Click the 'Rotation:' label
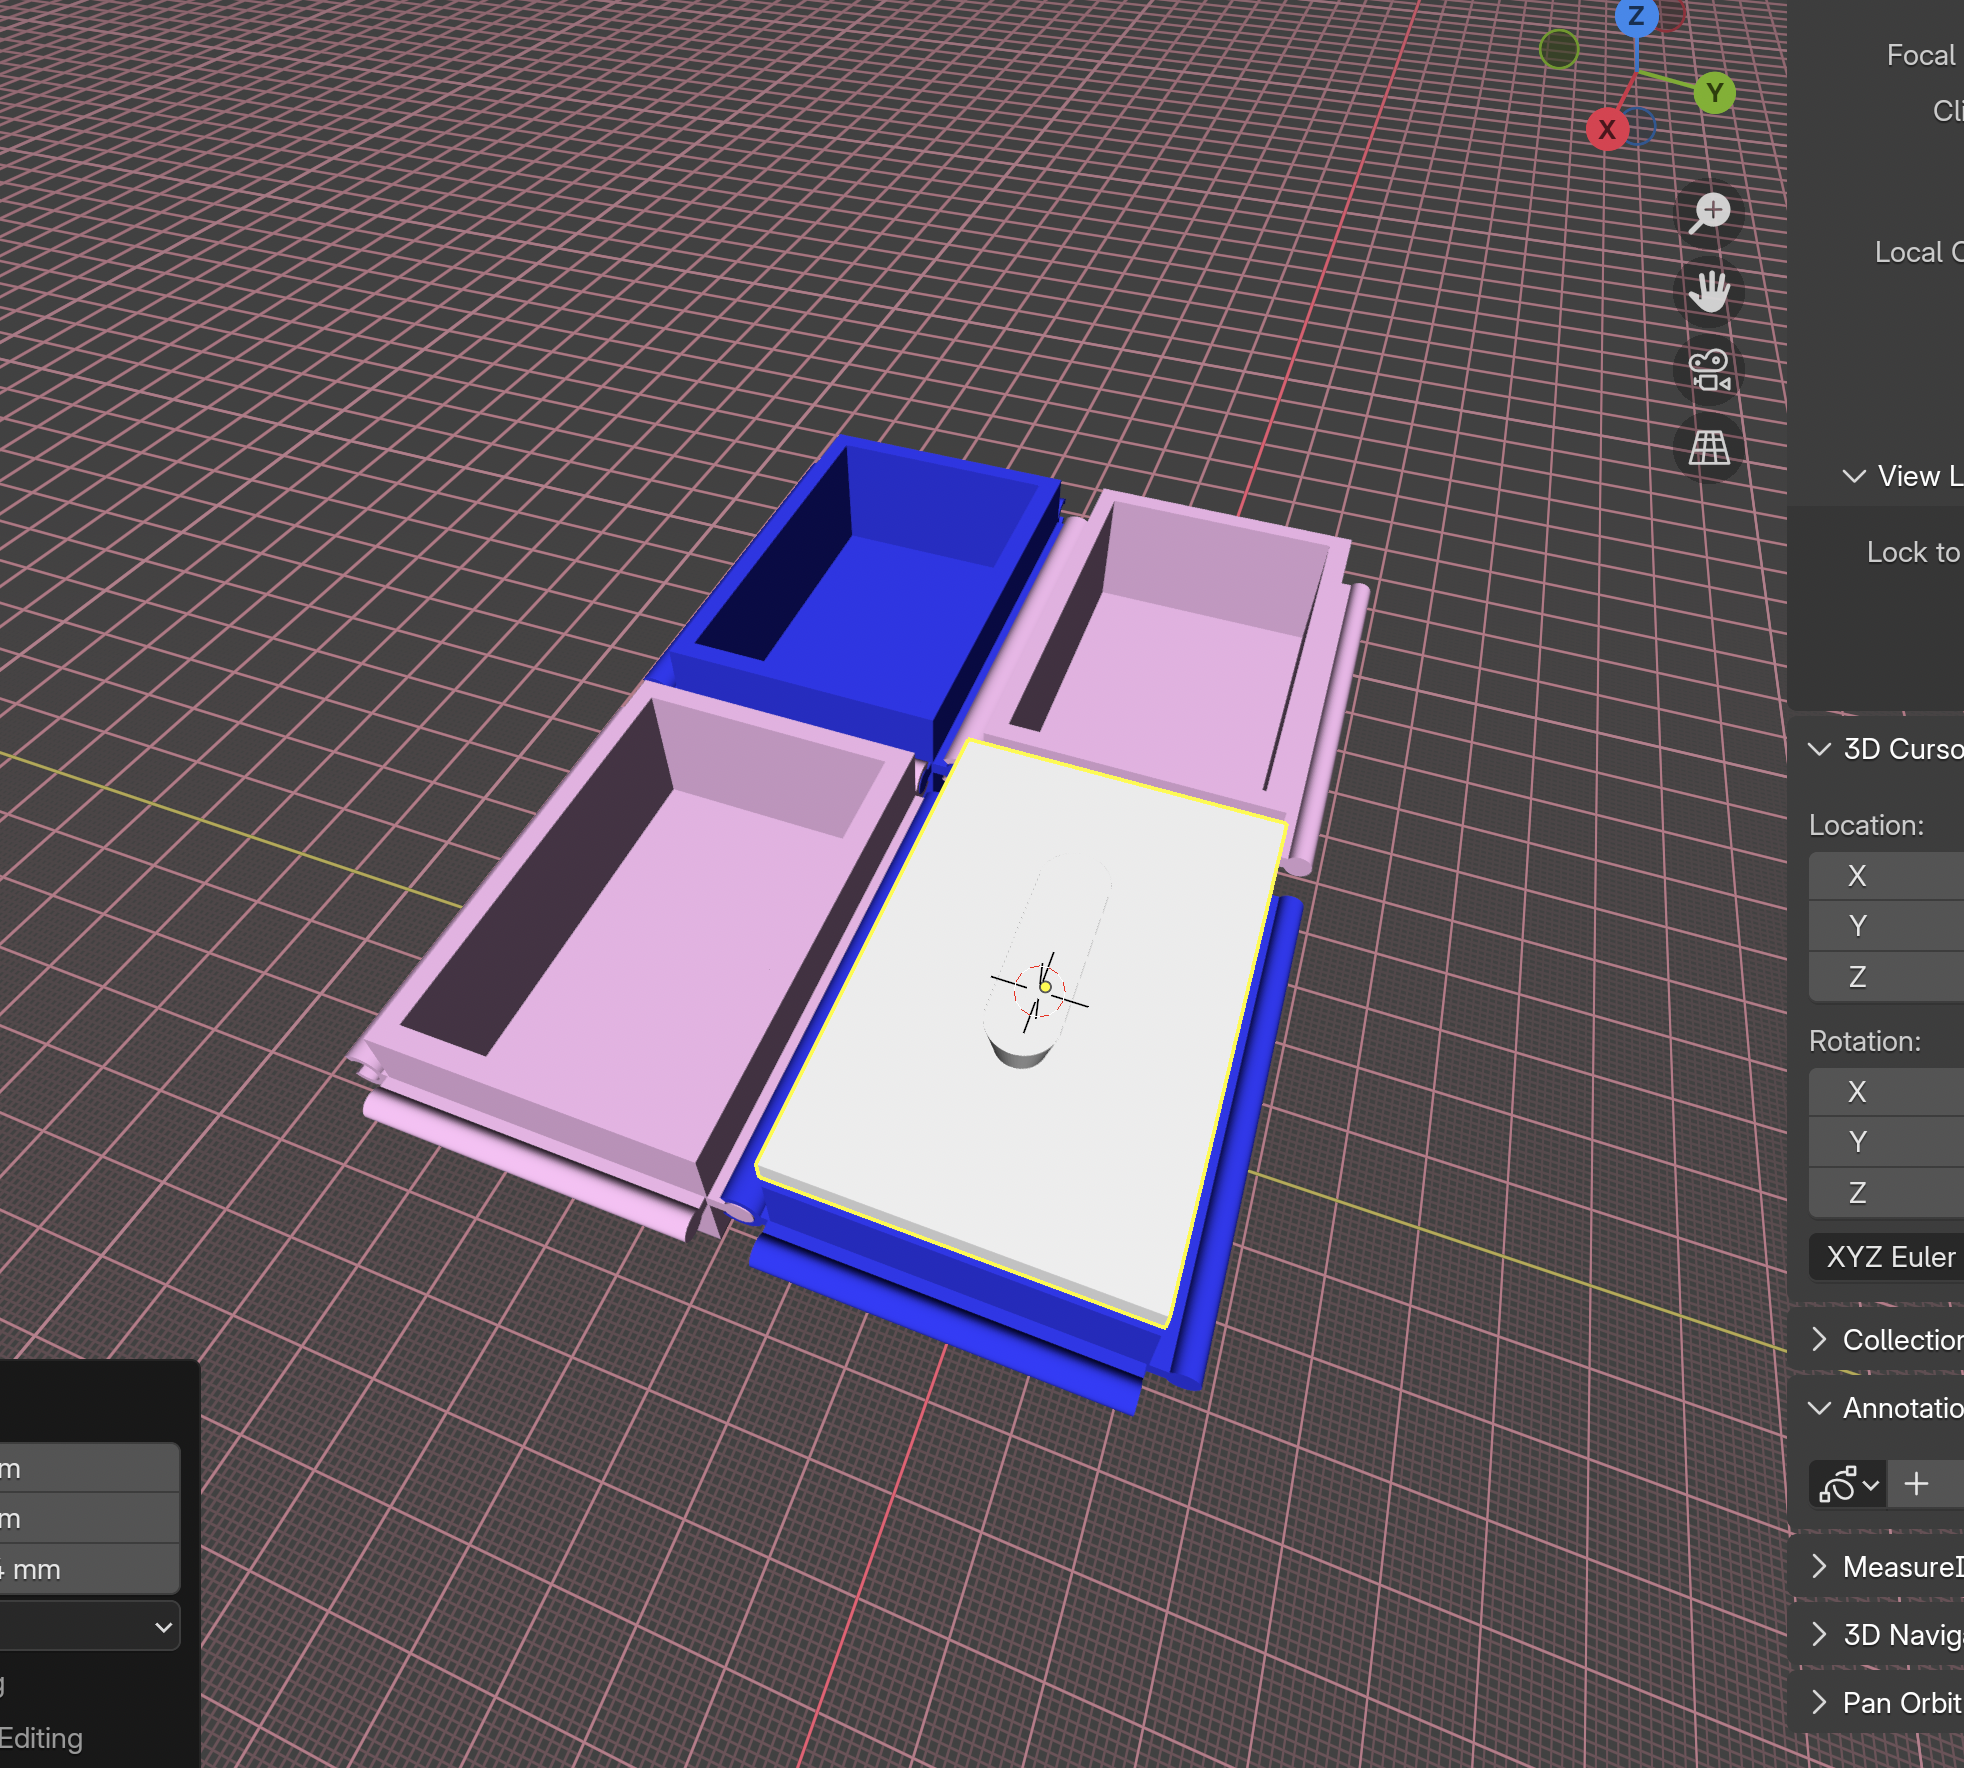The width and height of the screenshot is (1964, 1768). 1865,1041
